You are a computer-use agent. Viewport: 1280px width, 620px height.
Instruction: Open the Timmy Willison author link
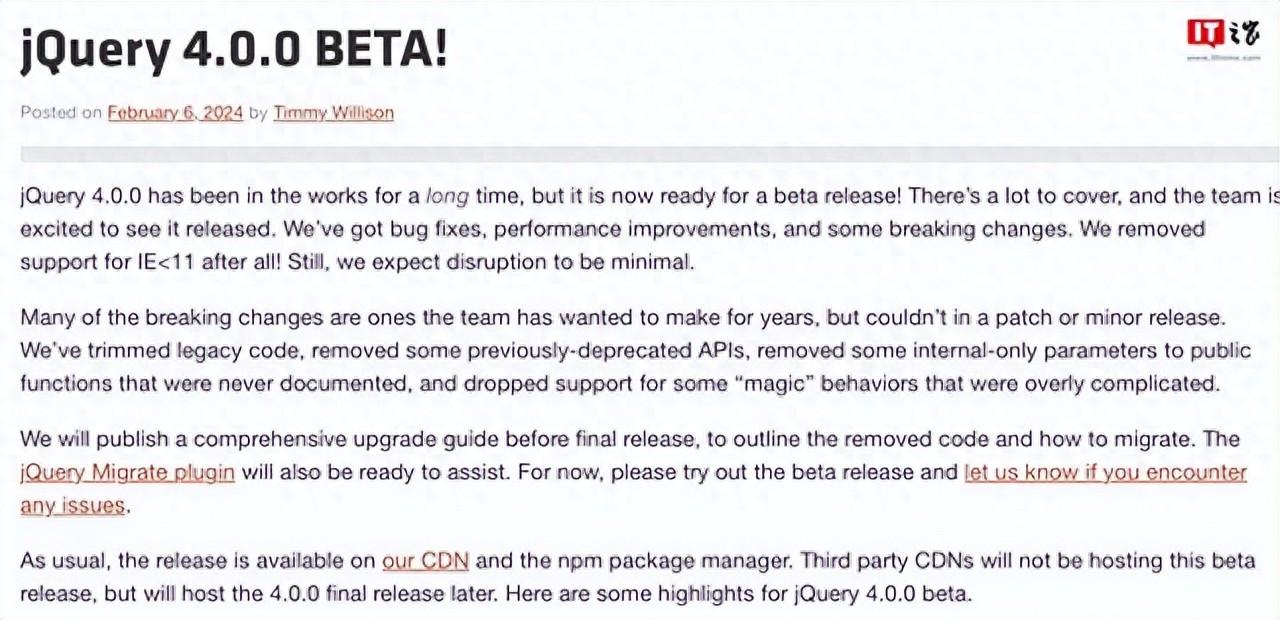(x=333, y=113)
